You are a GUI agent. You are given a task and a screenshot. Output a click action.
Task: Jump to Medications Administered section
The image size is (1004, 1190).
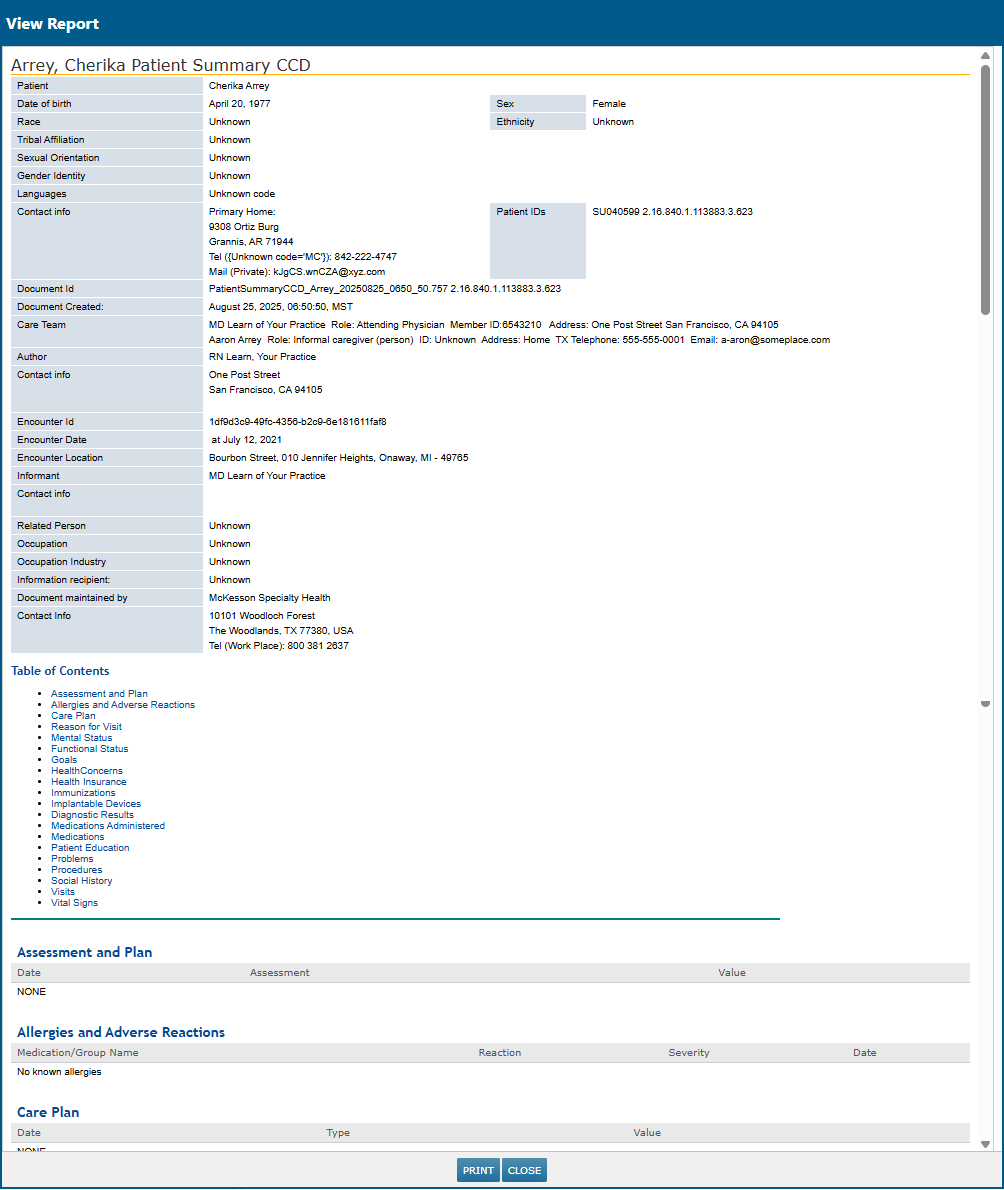[108, 825]
